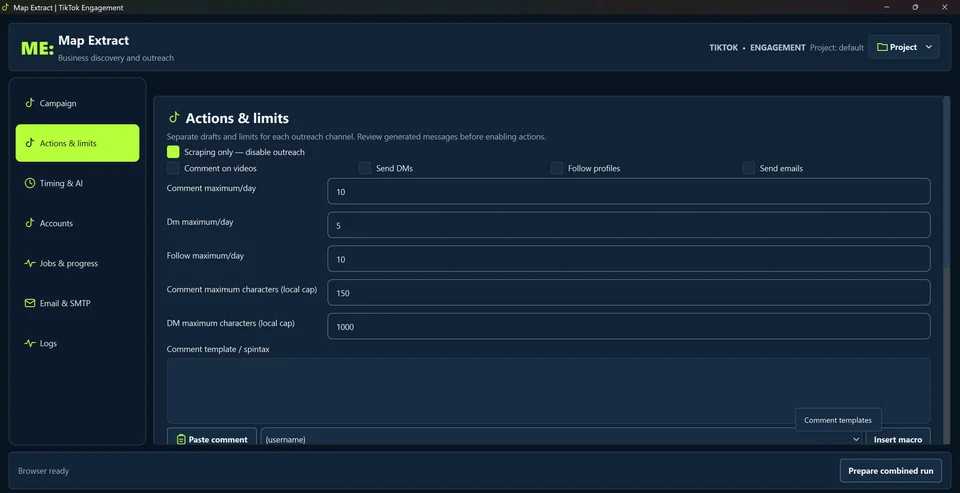This screenshot has width=960, height=493.
Task: Tick the Follow profiles checkbox
Action: click(557, 168)
